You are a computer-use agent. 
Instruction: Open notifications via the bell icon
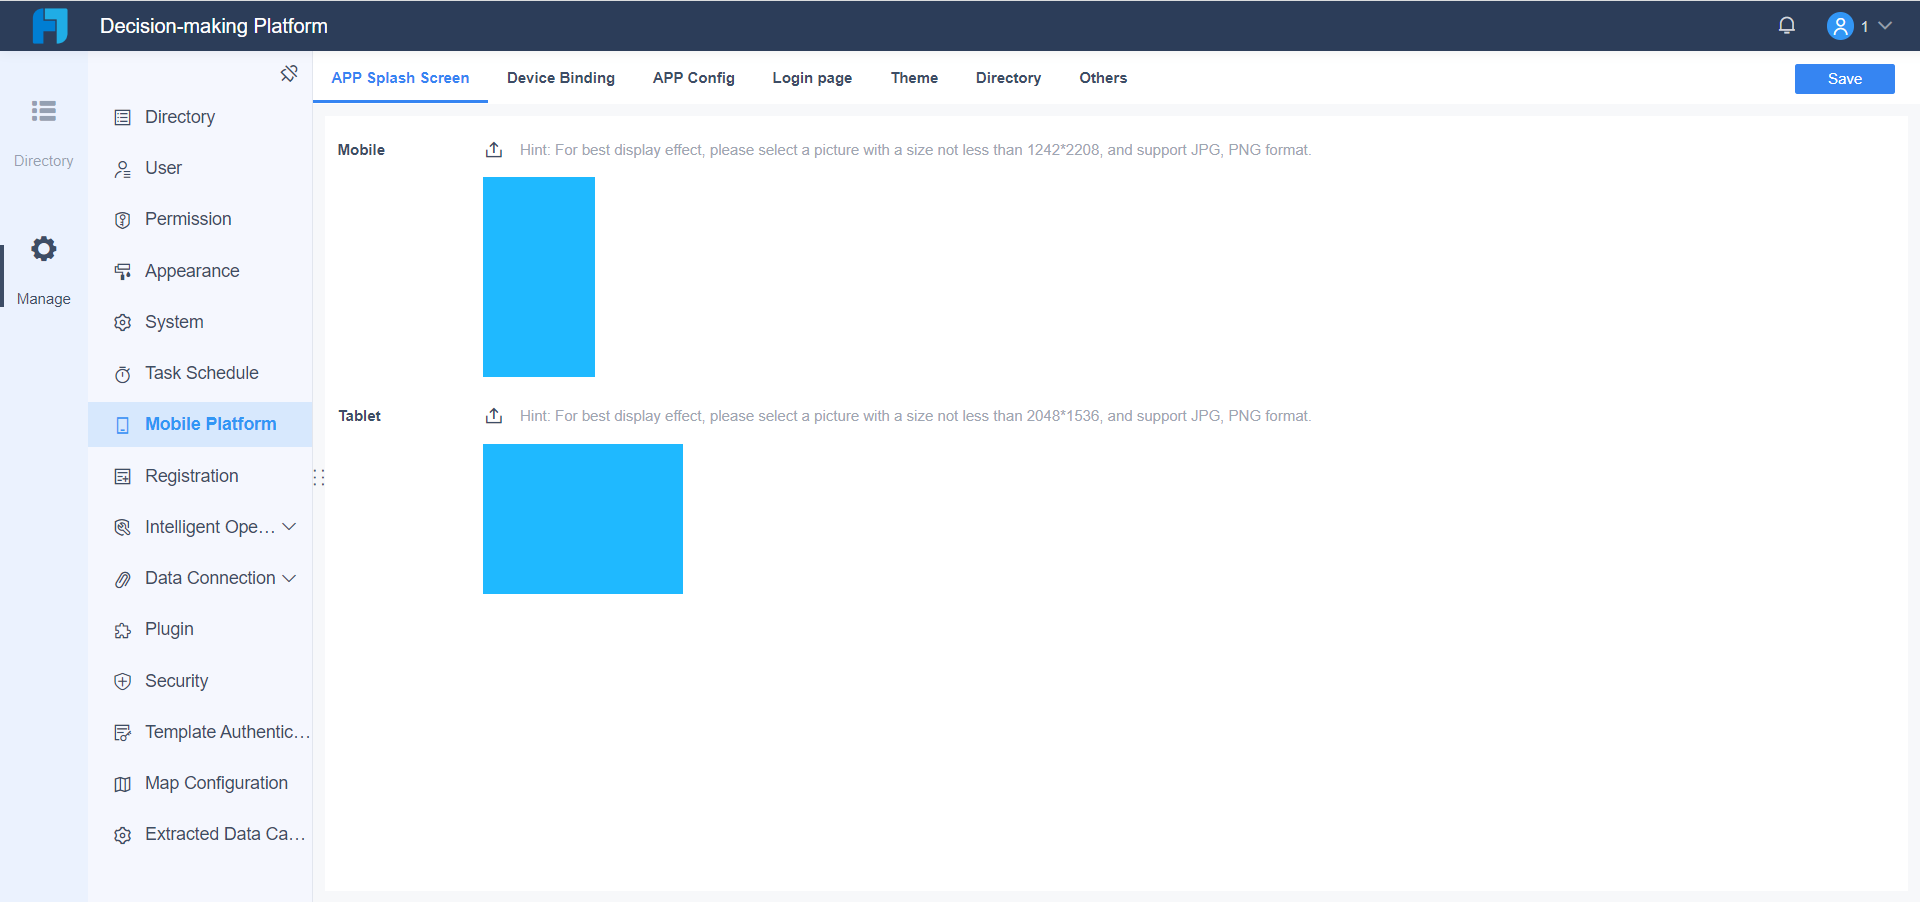tap(1787, 25)
